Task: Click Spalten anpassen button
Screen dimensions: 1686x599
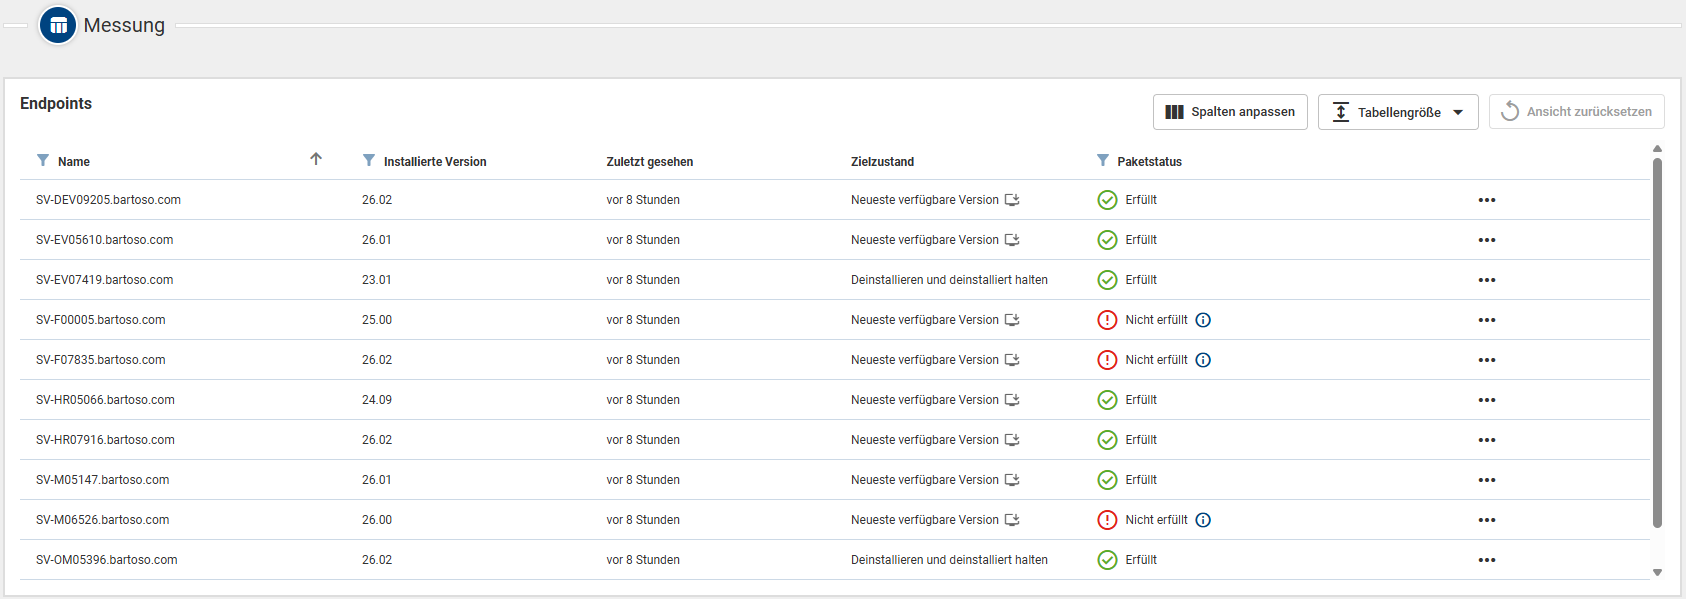Action: 1230,112
